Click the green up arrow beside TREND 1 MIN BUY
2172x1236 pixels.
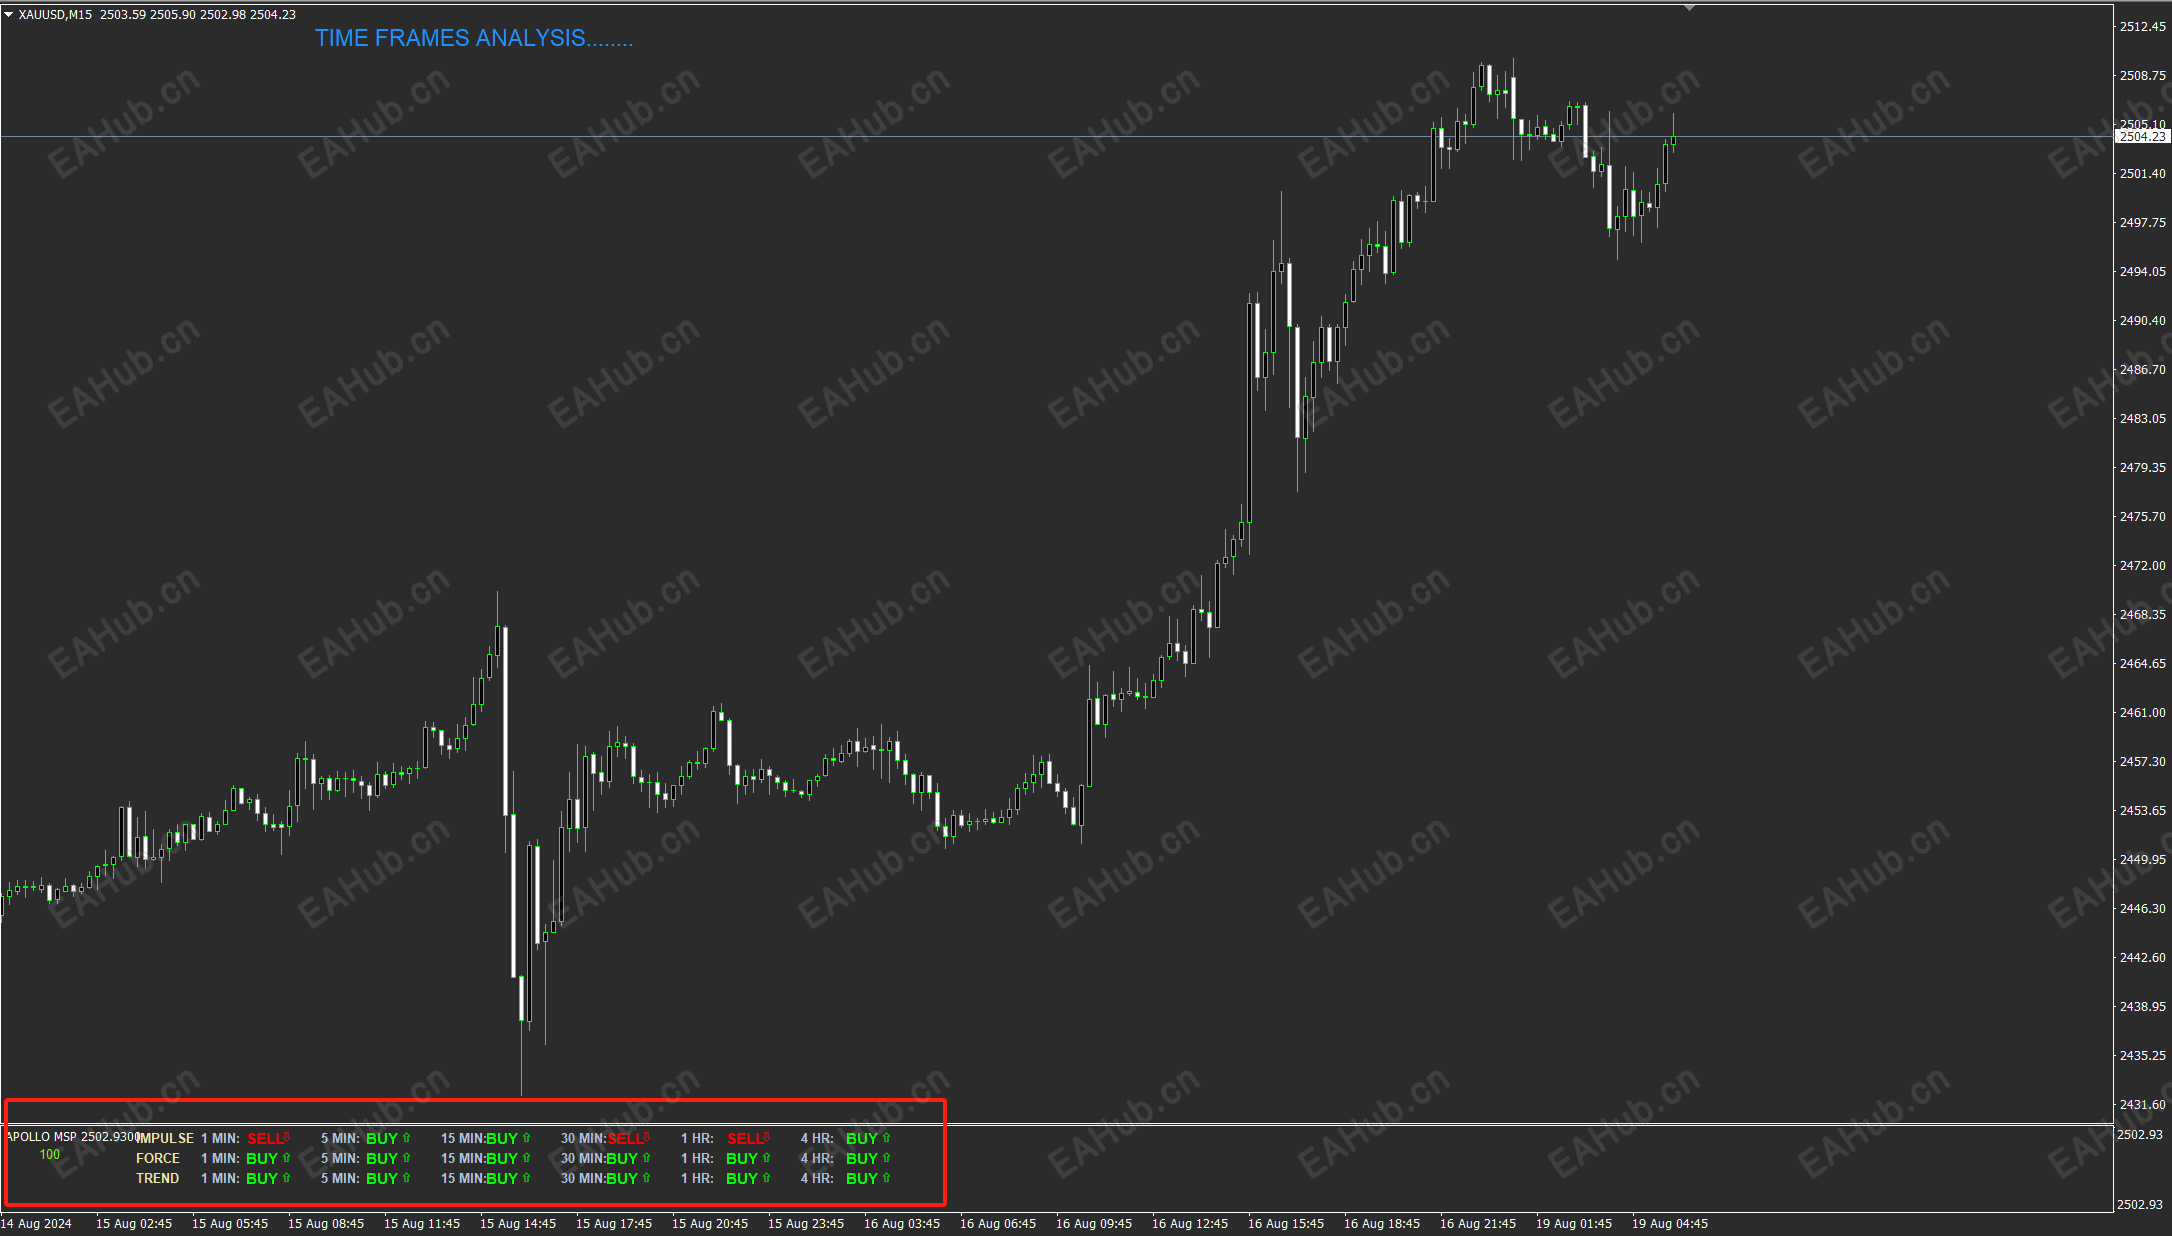pos(286,1178)
